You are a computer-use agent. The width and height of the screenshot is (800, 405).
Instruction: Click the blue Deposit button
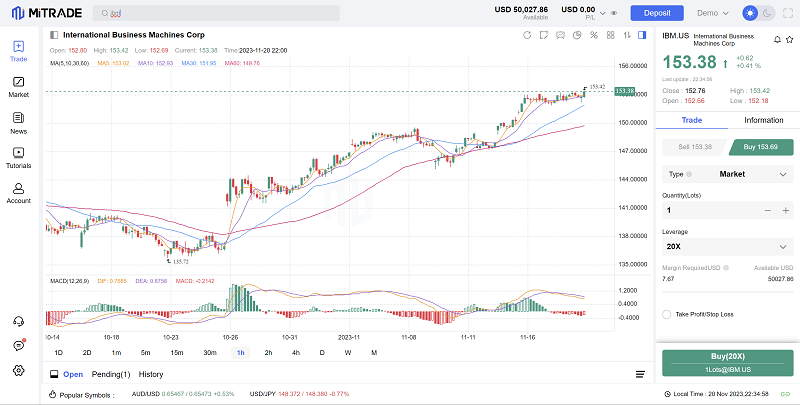656,13
